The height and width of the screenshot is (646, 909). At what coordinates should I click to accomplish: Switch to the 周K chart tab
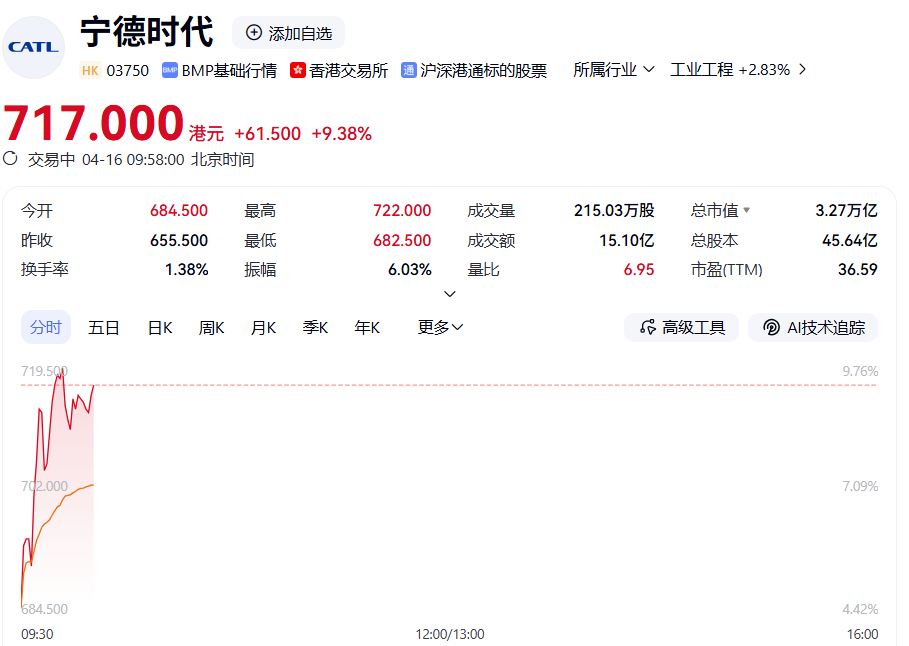pos(212,327)
